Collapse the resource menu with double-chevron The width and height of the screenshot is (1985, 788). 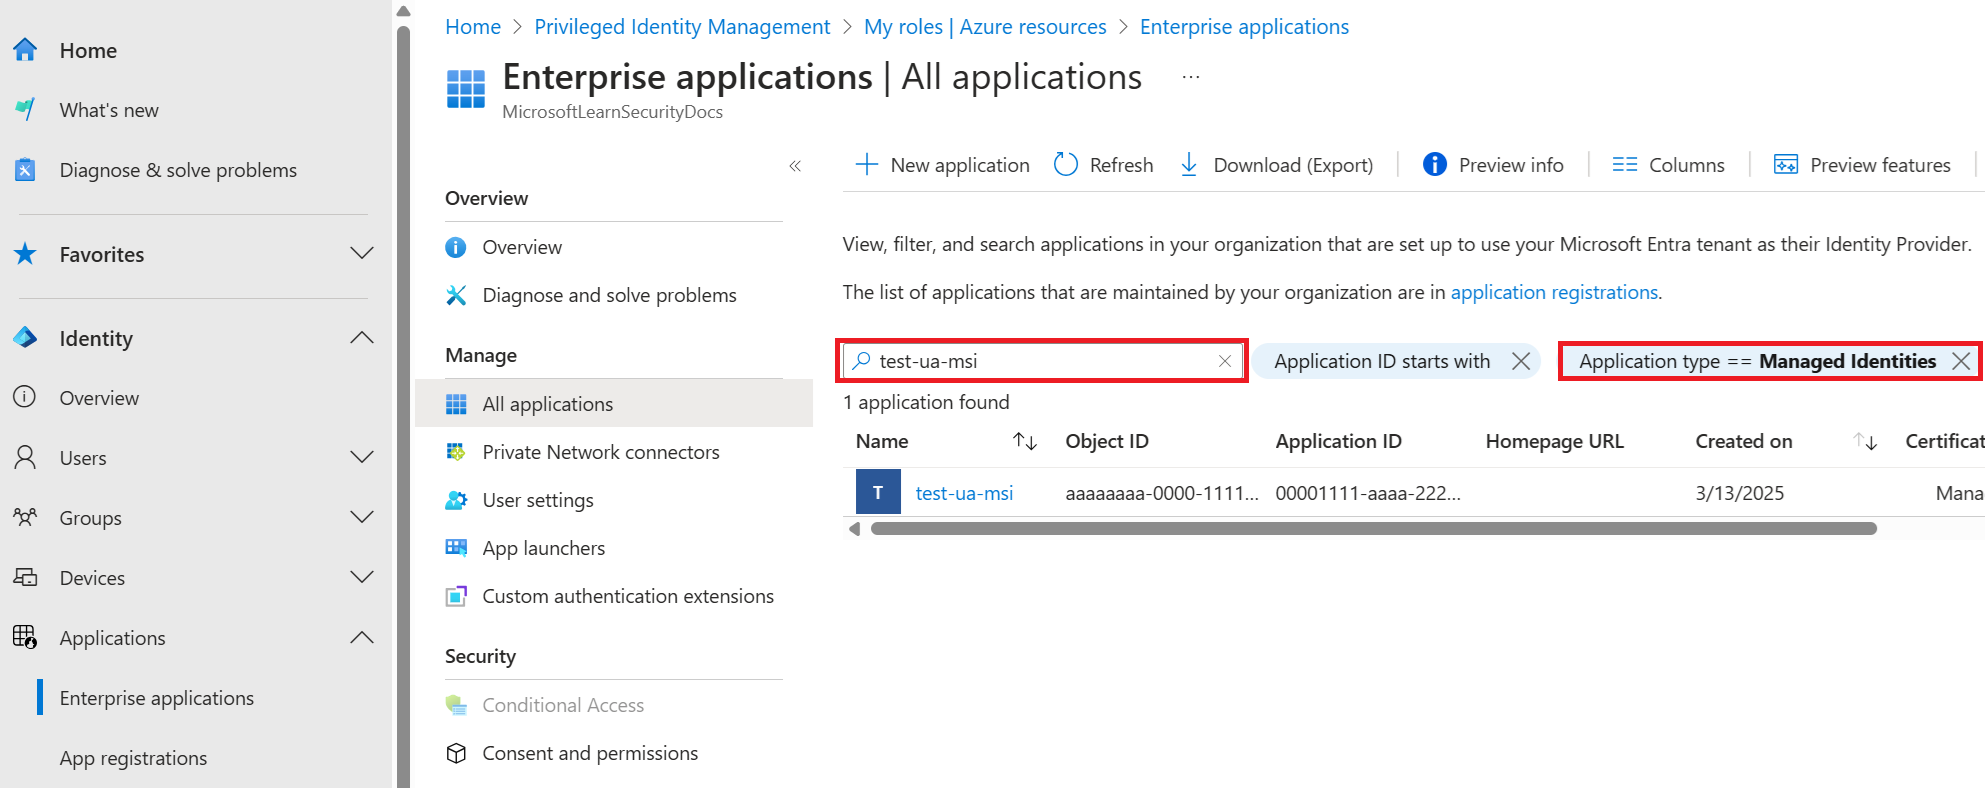(x=795, y=166)
